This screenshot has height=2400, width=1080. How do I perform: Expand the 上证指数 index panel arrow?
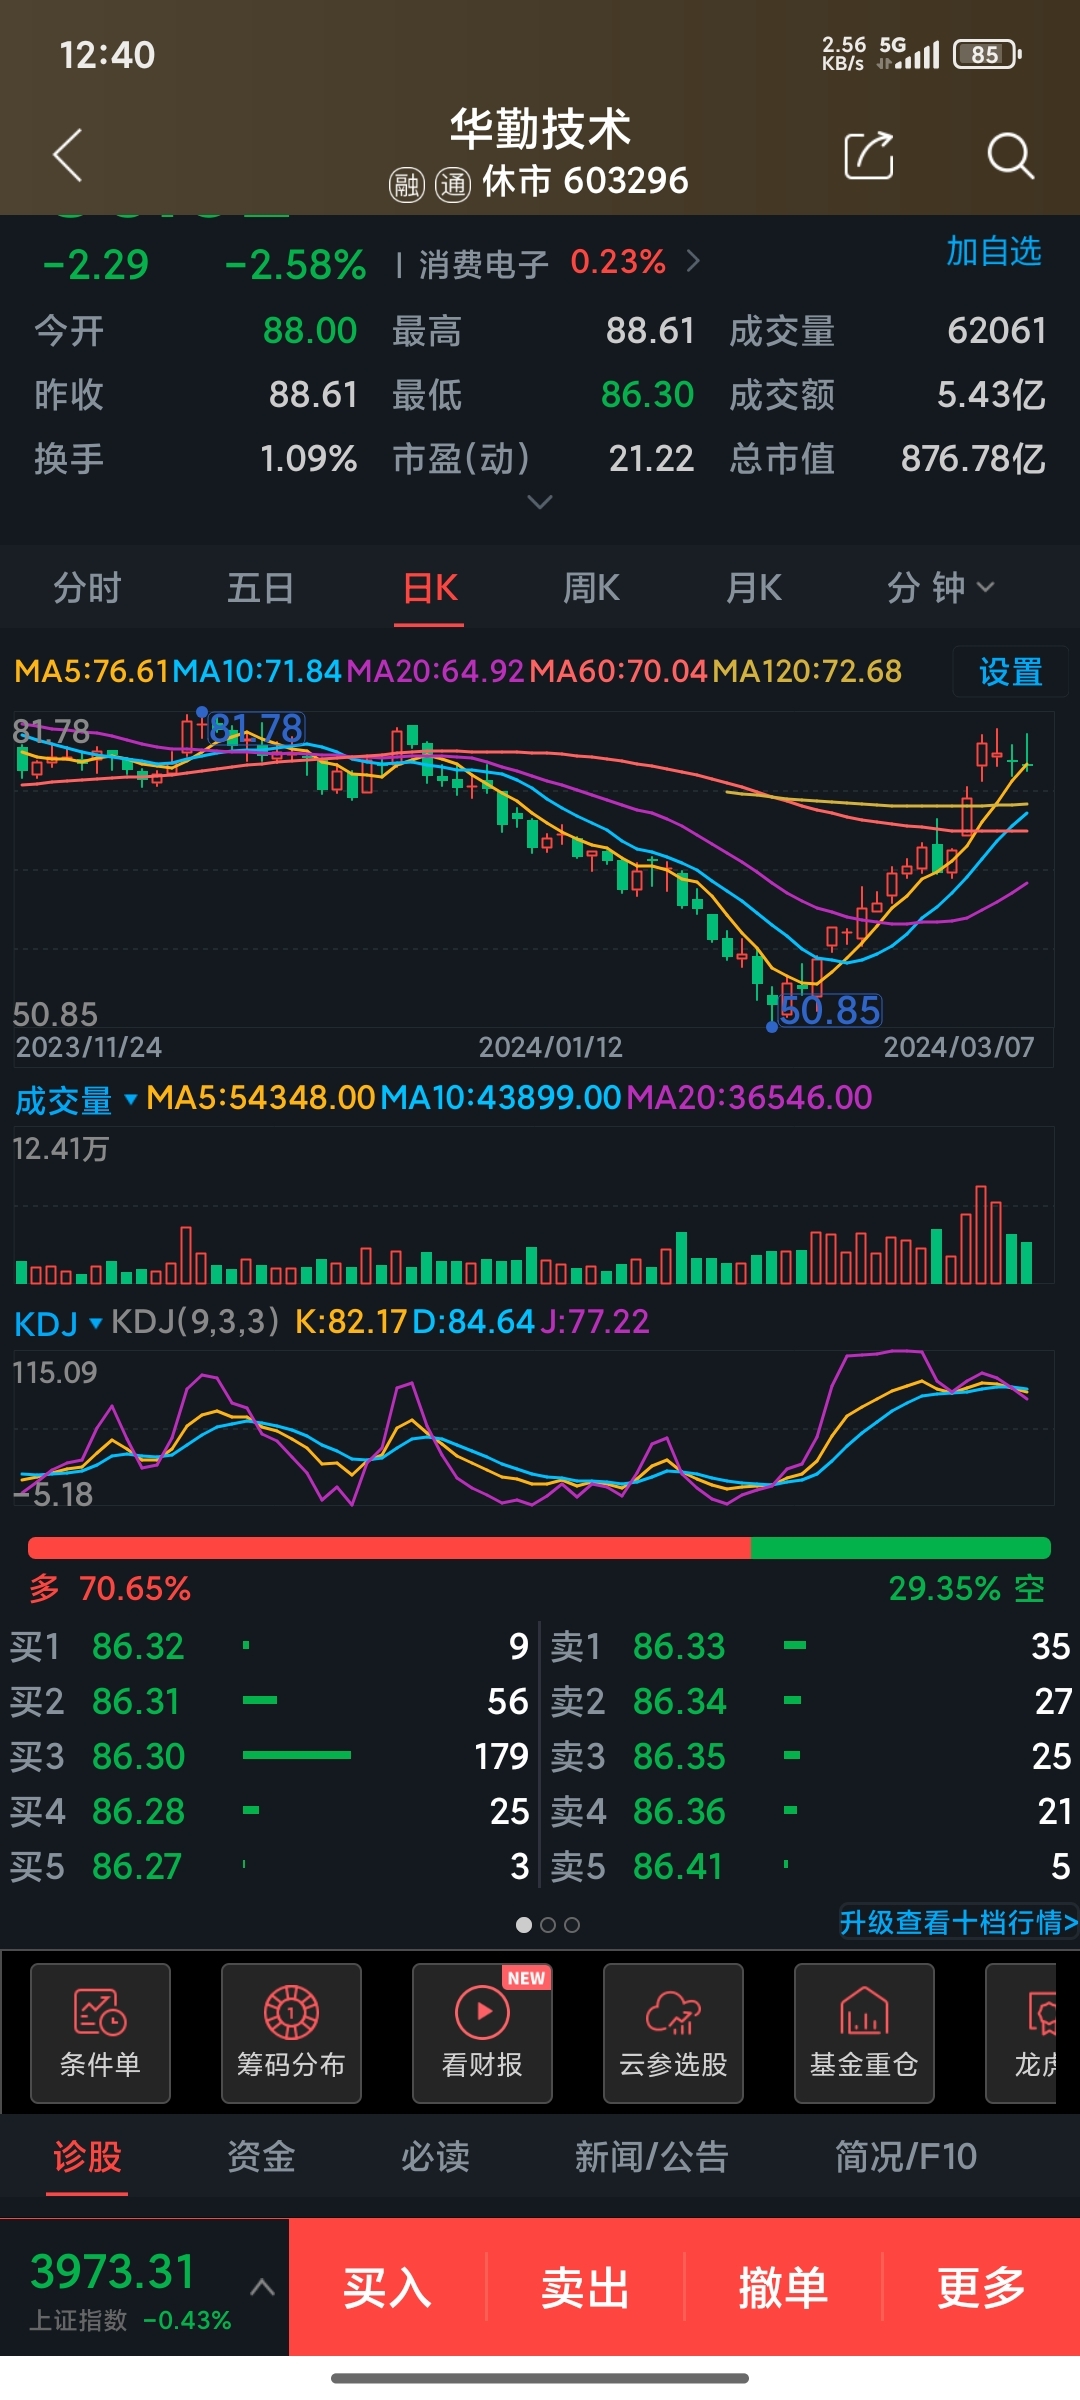pyautogui.click(x=262, y=2286)
